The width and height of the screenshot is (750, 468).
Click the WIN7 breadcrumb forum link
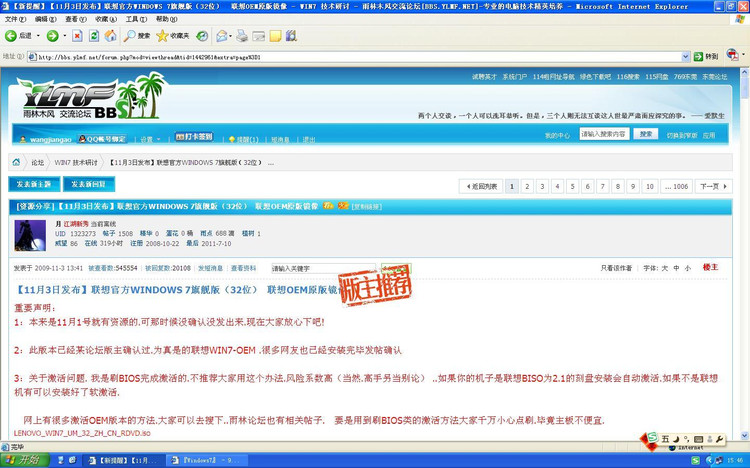[x=76, y=162]
